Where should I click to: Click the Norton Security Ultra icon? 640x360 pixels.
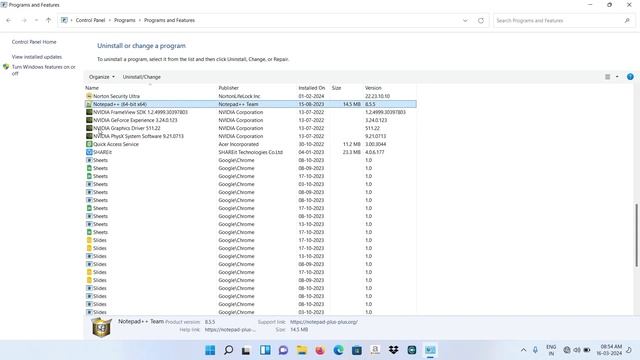(x=89, y=96)
